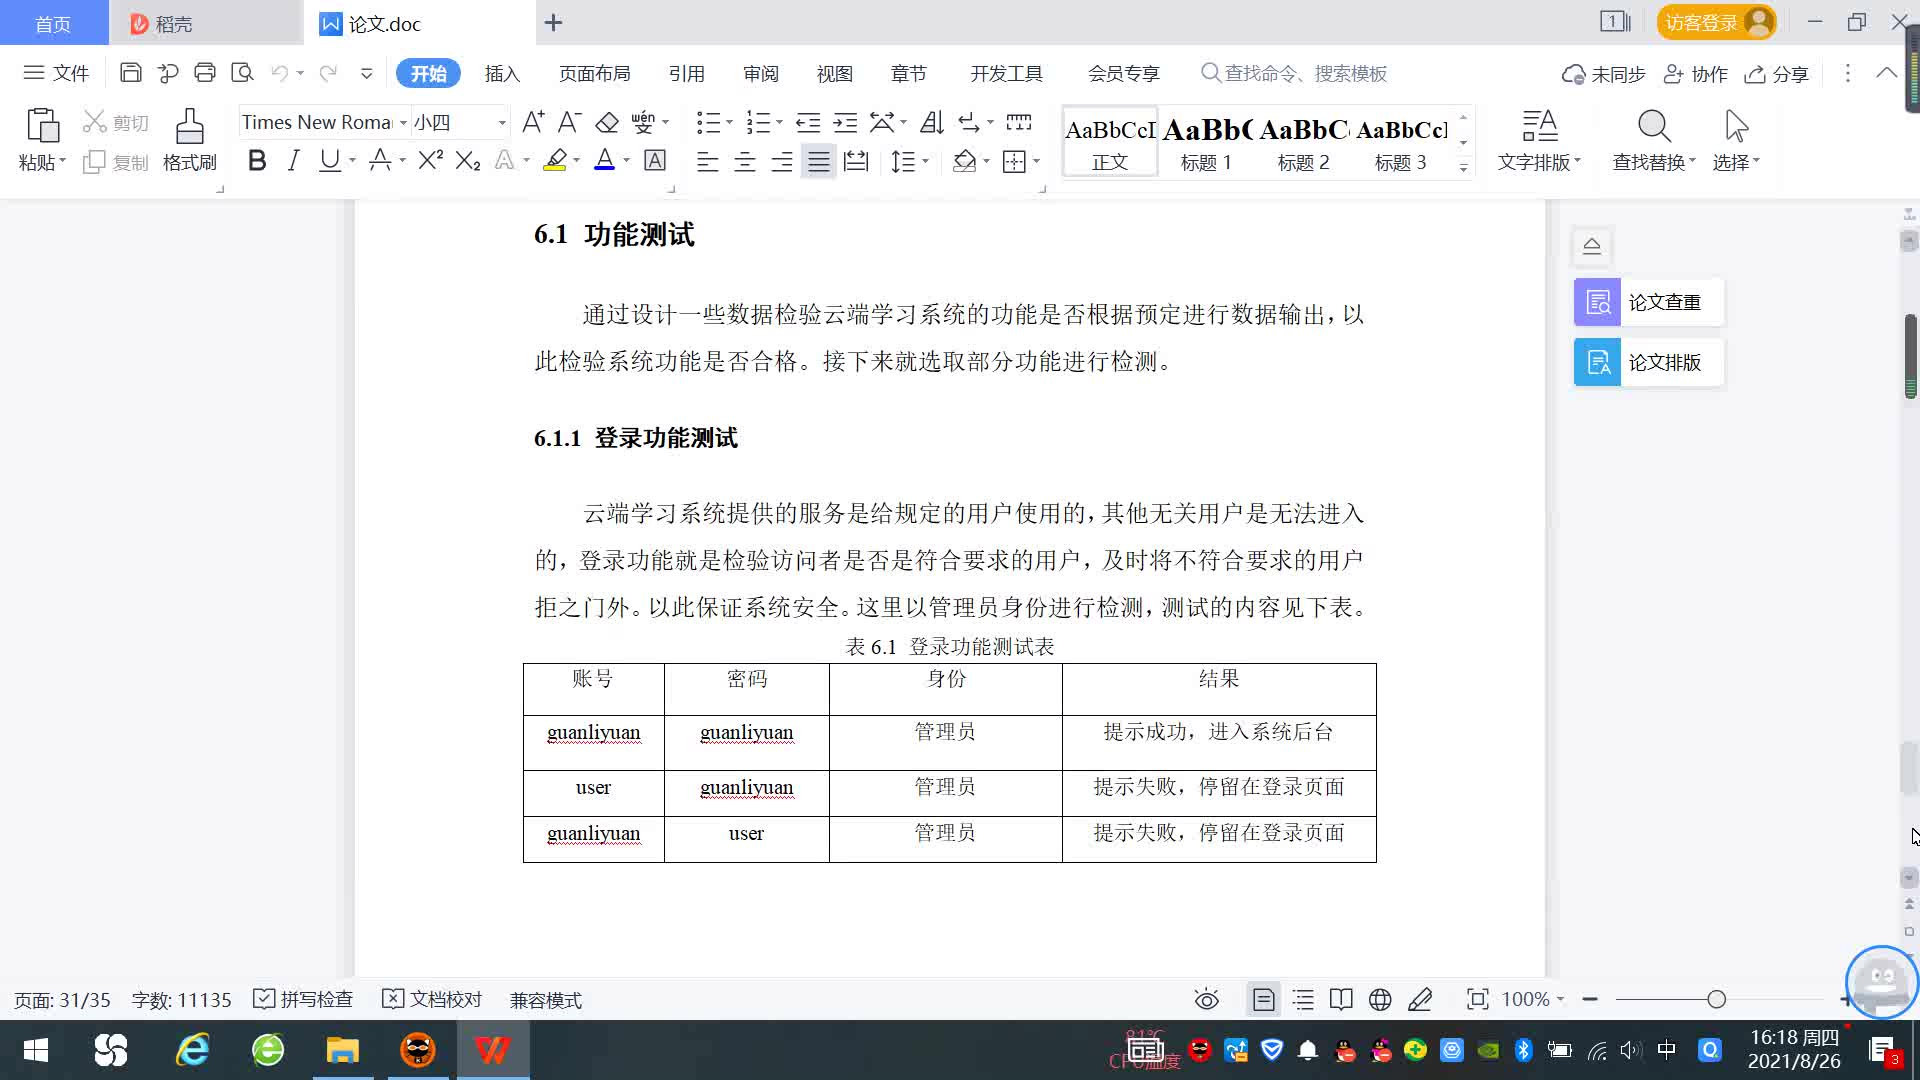Open the Insert ribbon tab
1920x1080 pixels.
502,74
